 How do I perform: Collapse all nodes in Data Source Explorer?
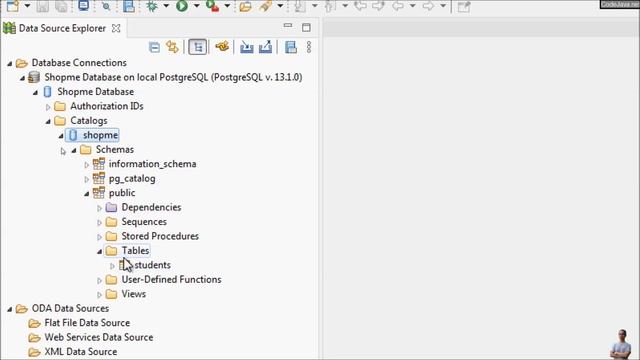pos(154,47)
